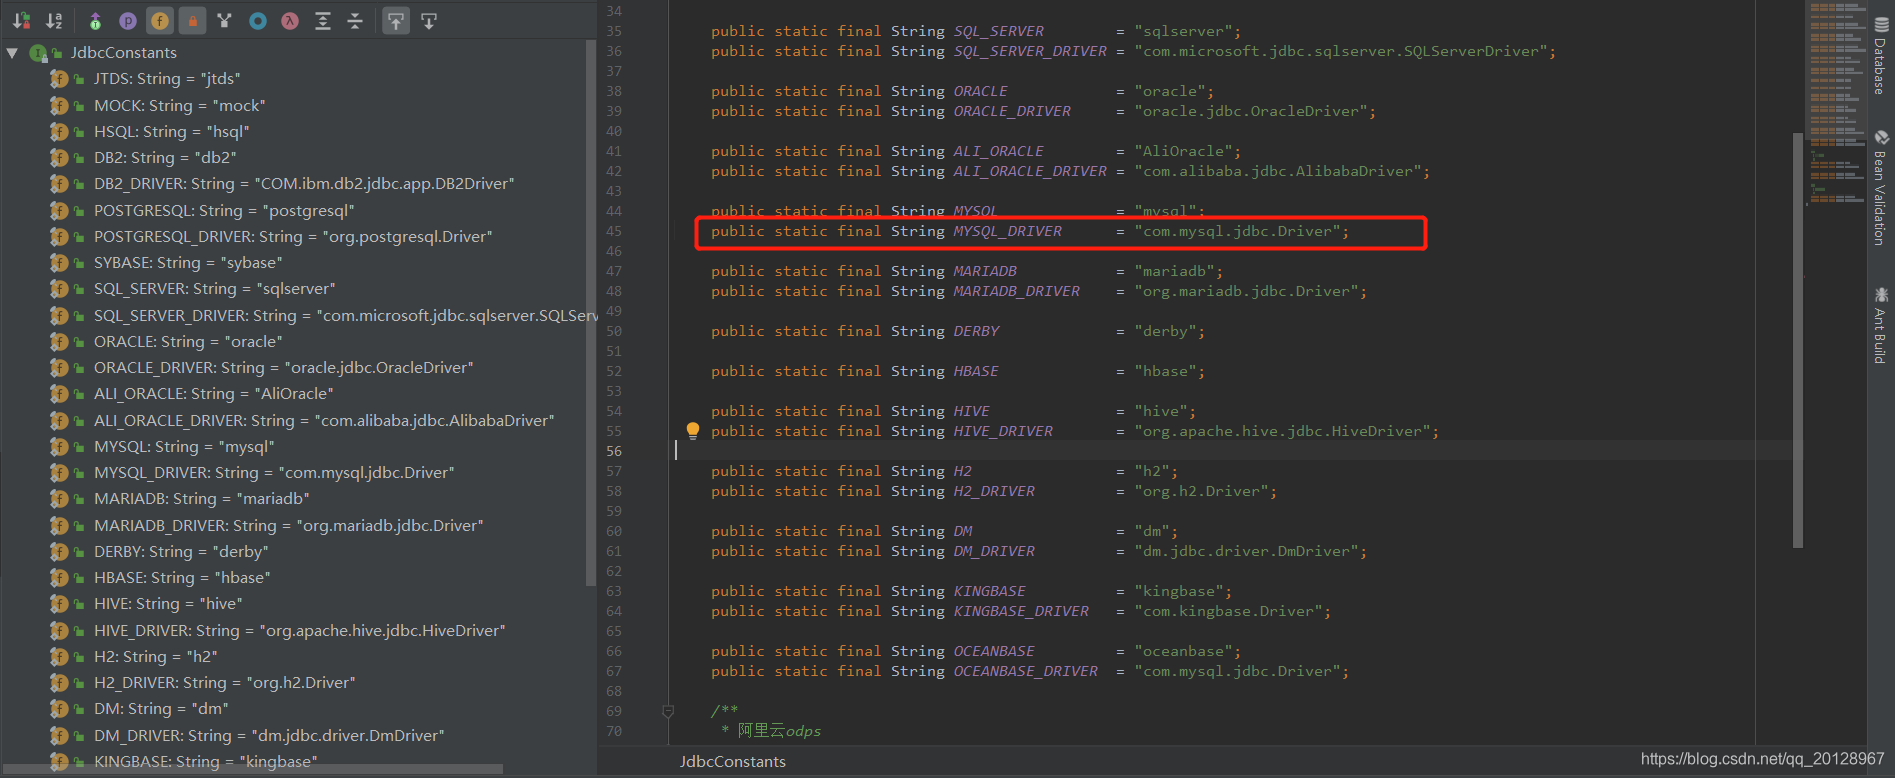Collapse the JdbcConstants tree node

tap(12, 53)
